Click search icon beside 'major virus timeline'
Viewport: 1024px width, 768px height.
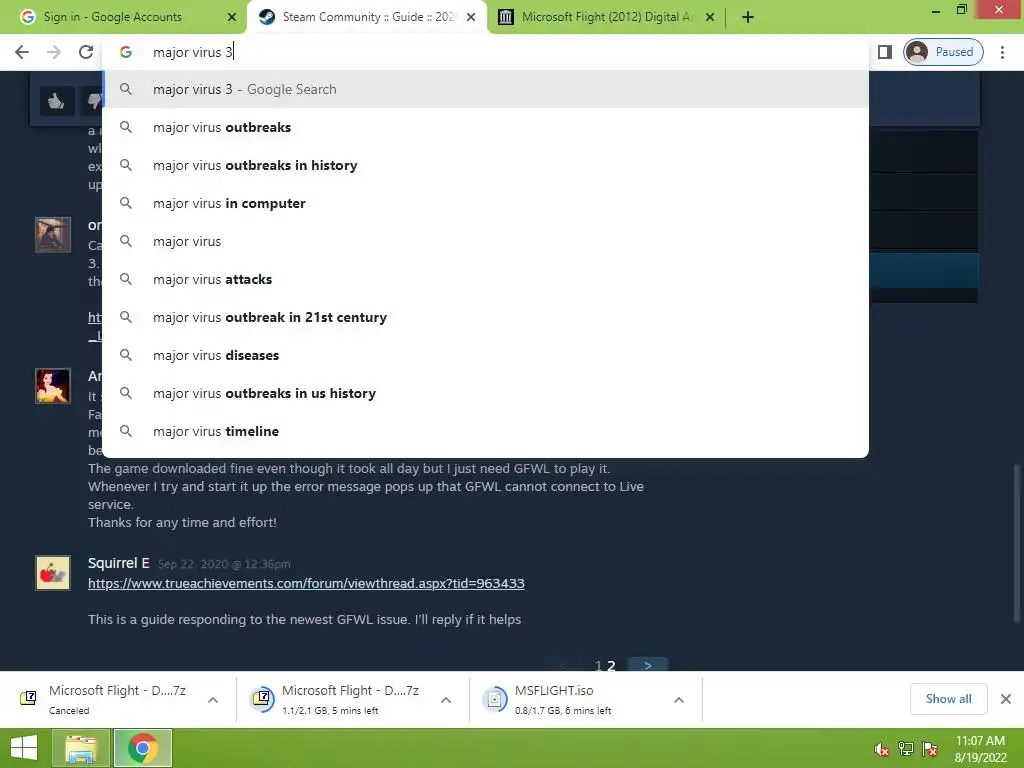pos(126,431)
